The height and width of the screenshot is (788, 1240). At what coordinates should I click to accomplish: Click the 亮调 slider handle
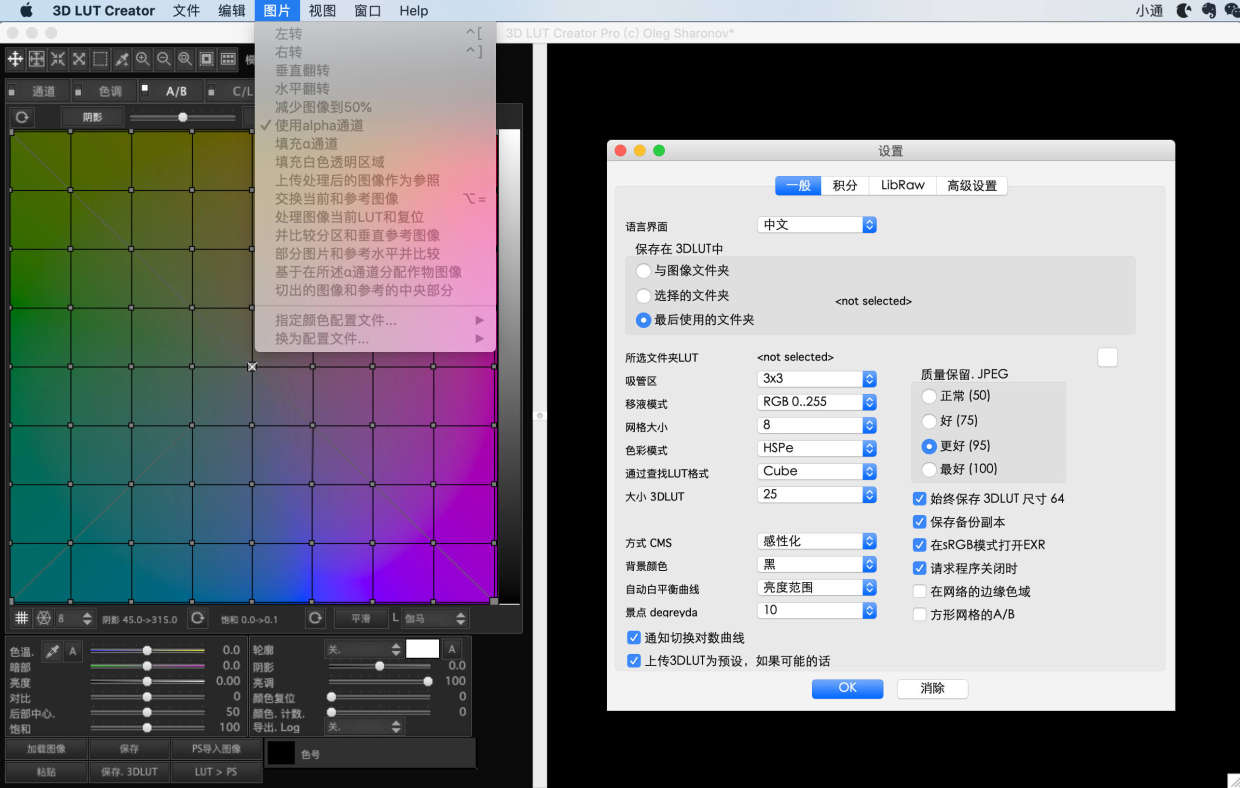[428, 681]
